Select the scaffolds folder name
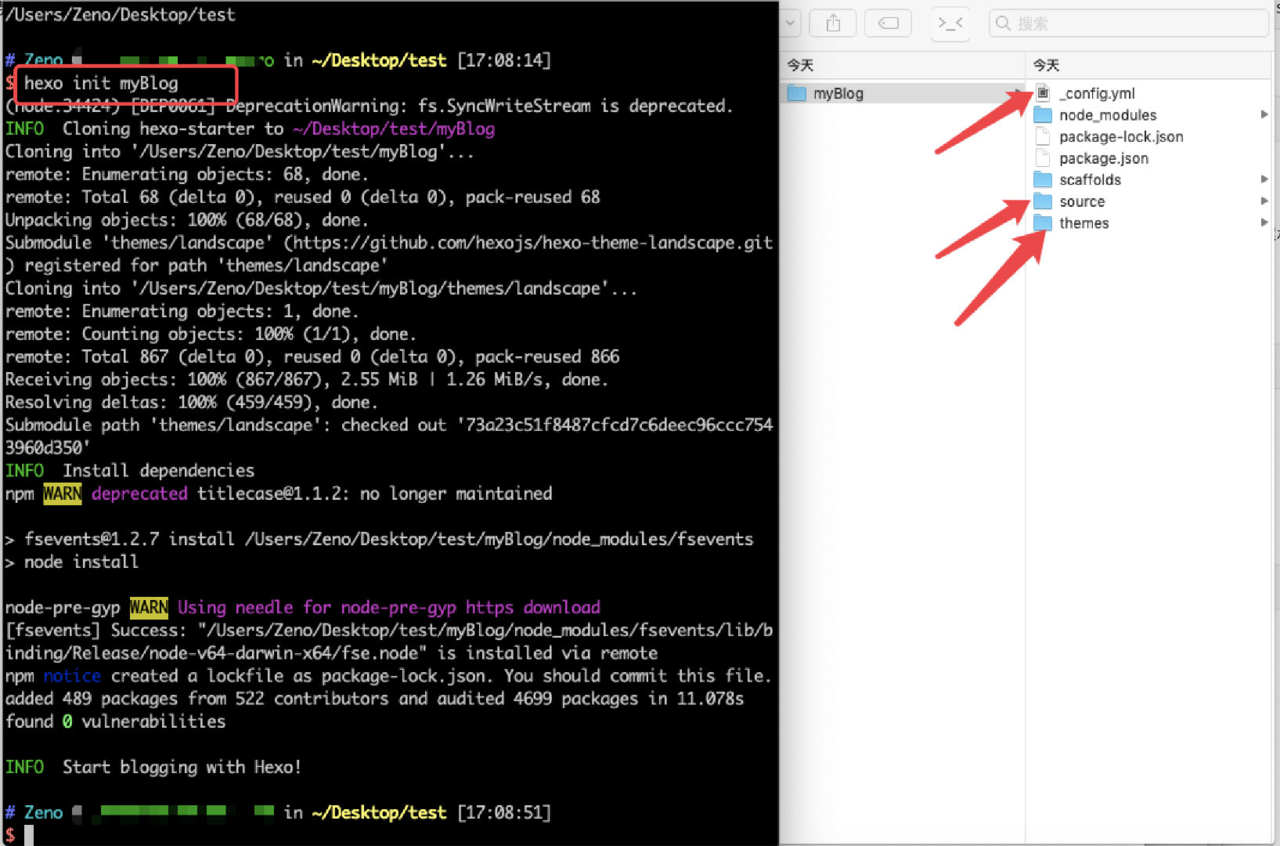This screenshot has width=1280, height=846. tap(1090, 180)
